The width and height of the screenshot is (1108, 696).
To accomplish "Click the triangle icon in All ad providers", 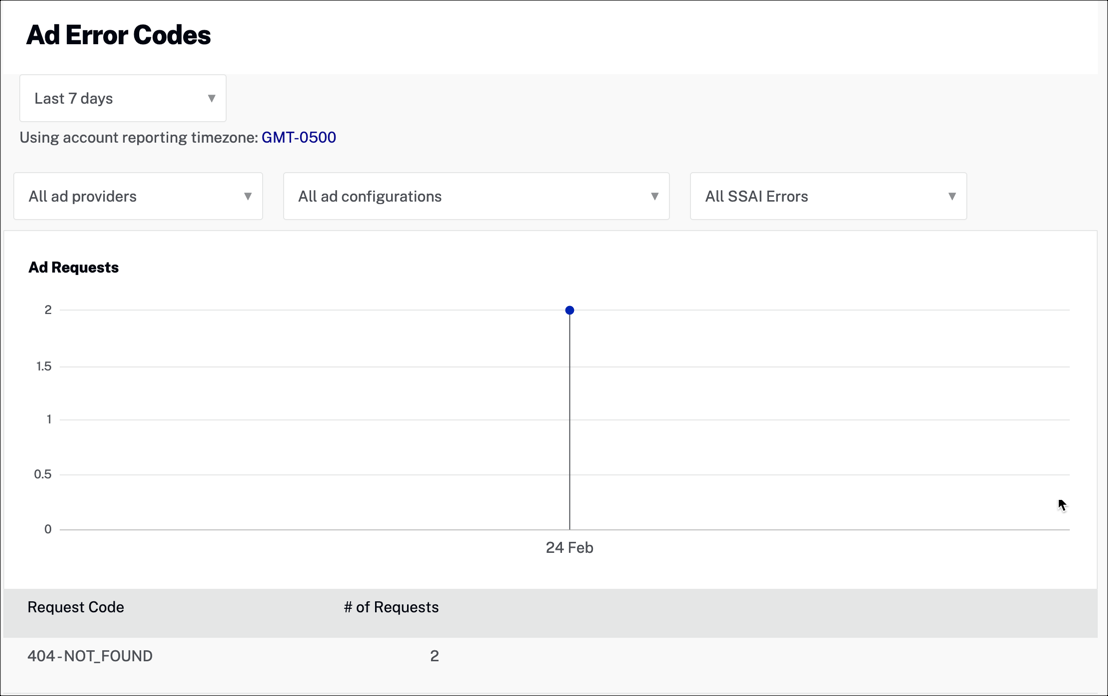I will [x=247, y=196].
